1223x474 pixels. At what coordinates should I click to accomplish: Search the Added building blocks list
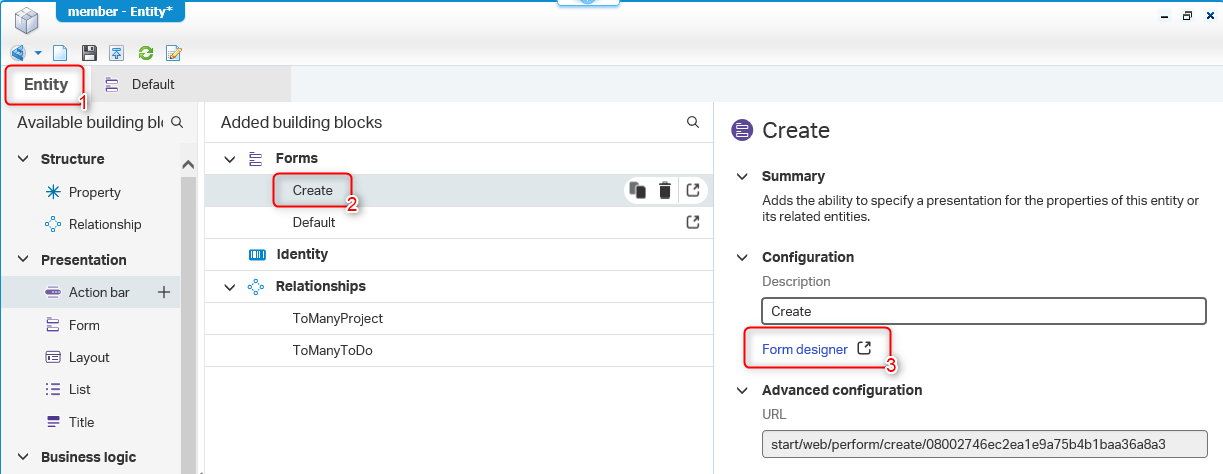coord(693,122)
